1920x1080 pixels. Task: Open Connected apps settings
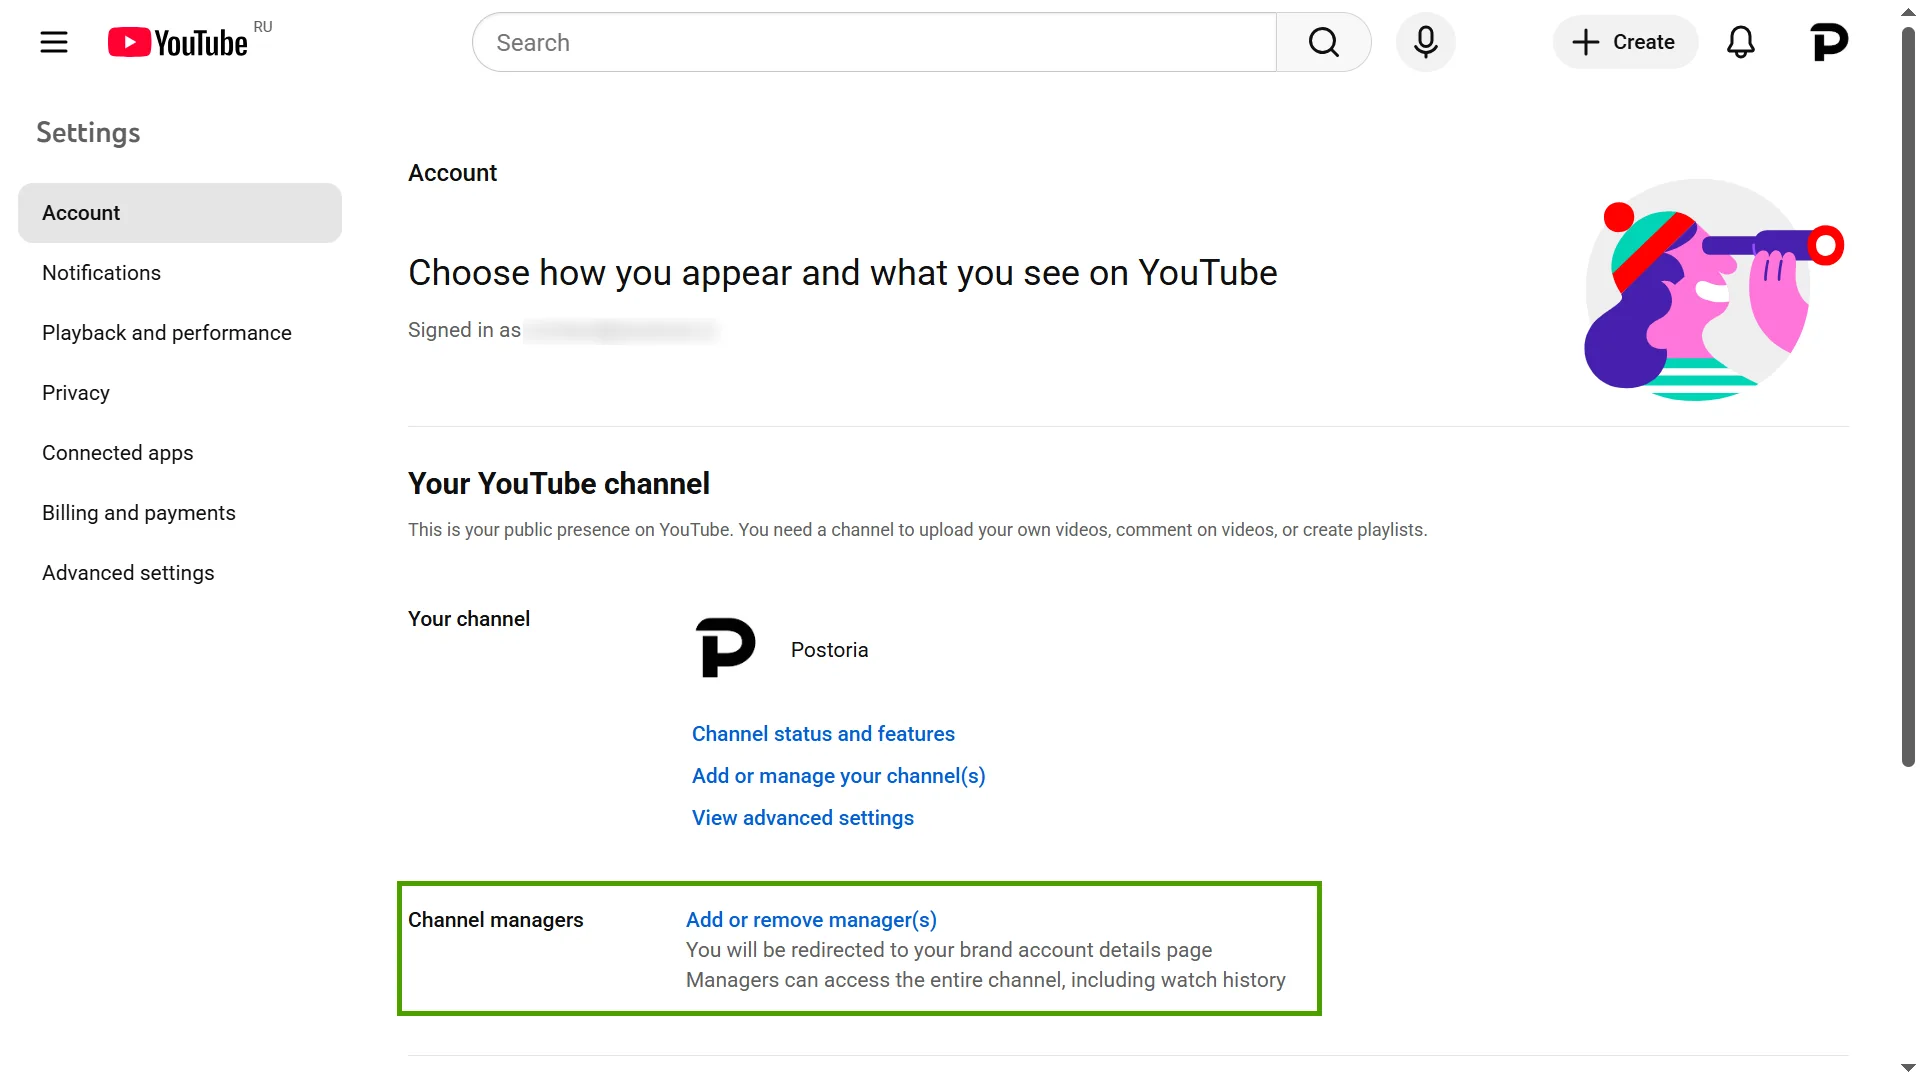point(117,452)
